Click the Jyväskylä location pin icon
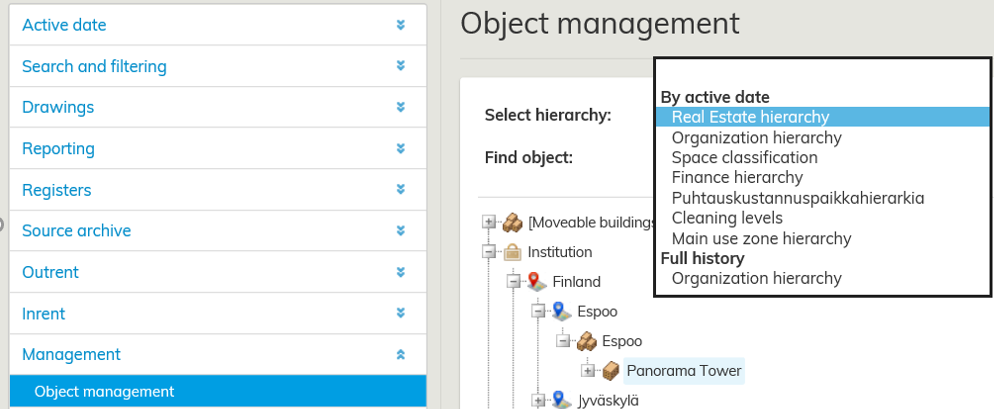994x409 pixels. point(561,400)
